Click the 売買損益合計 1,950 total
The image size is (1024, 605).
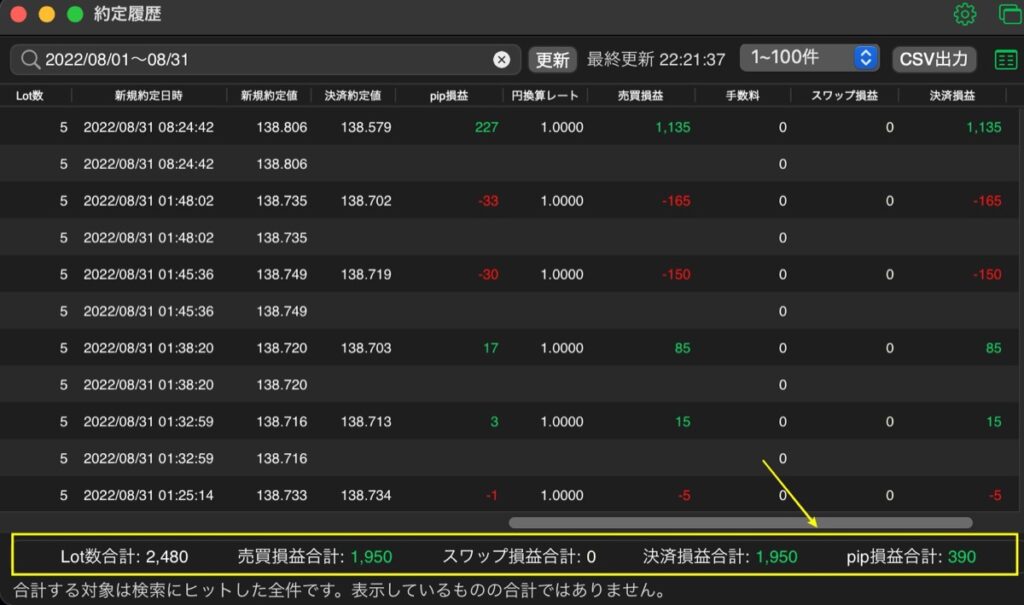click(x=315, y=557)
